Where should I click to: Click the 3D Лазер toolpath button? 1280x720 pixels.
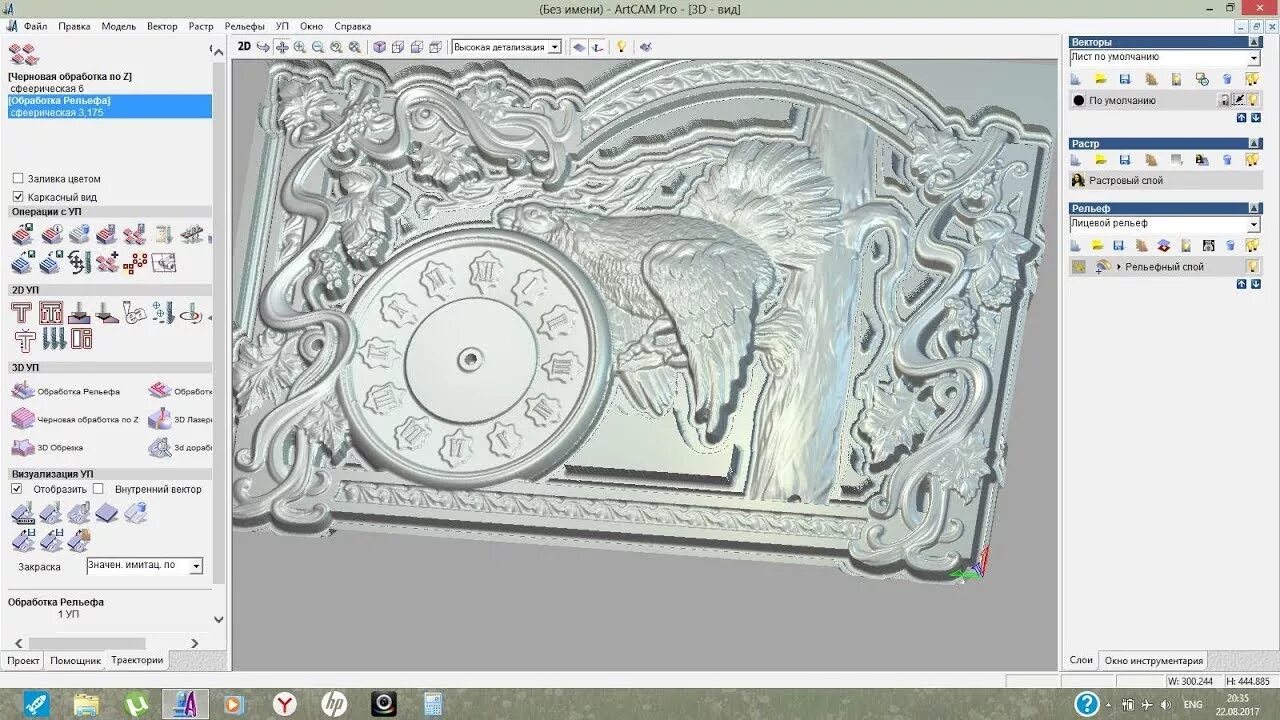click(180, 419)
